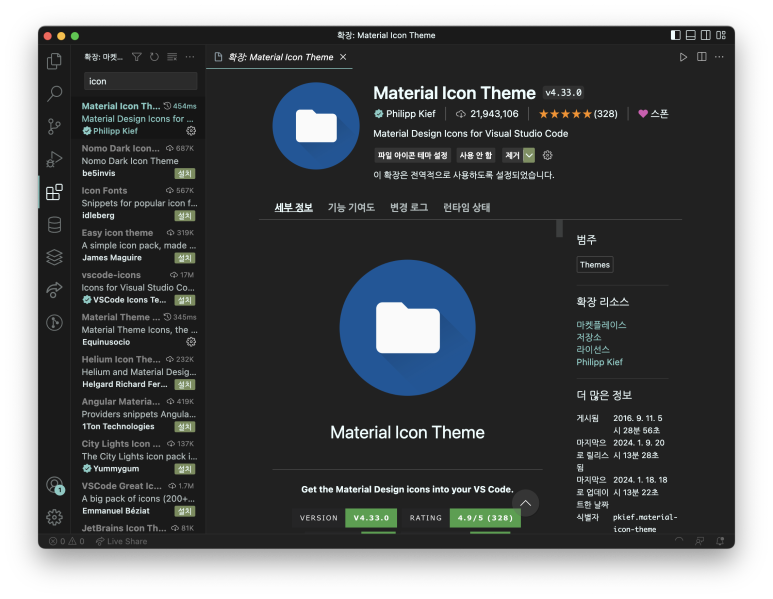Open the Git graph clock icon in activity bar
The width and height of the screenshot is (773, 599).
[54, 322]
